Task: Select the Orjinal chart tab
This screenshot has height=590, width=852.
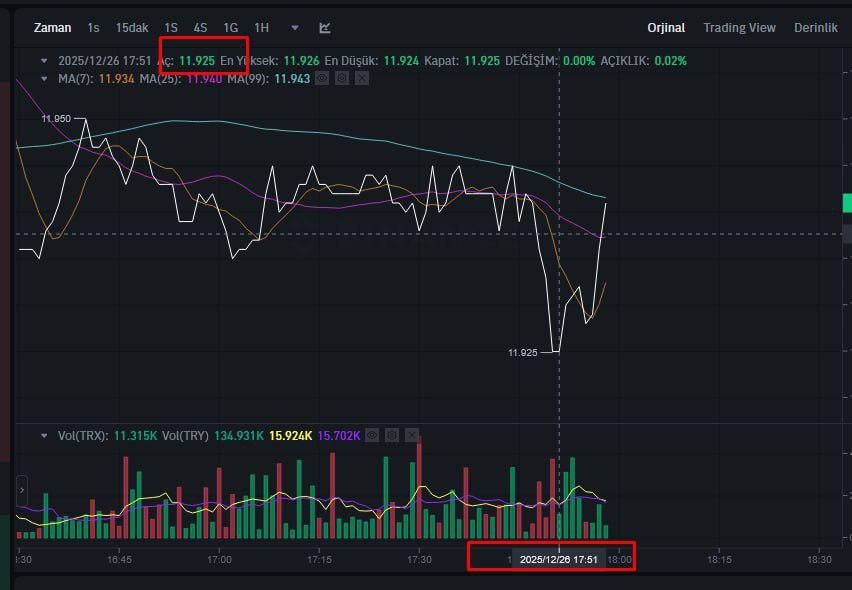Action: tap(666, 28)
